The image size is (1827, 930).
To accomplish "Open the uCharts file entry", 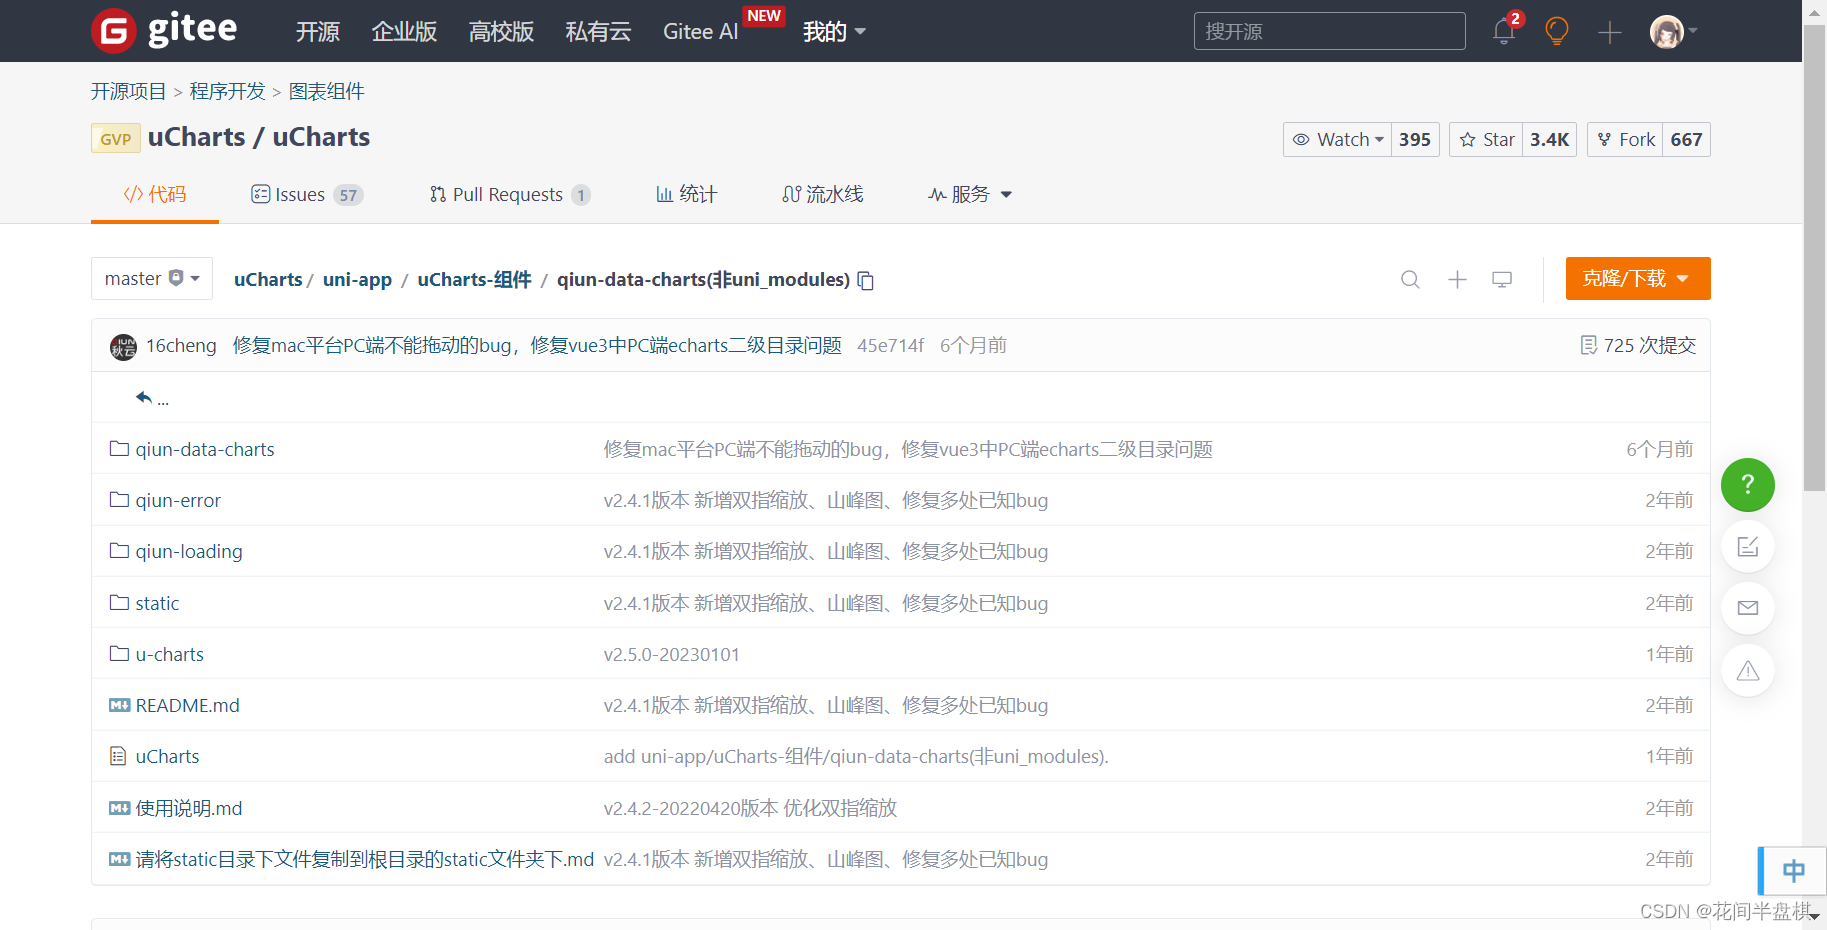I will 167,756.
